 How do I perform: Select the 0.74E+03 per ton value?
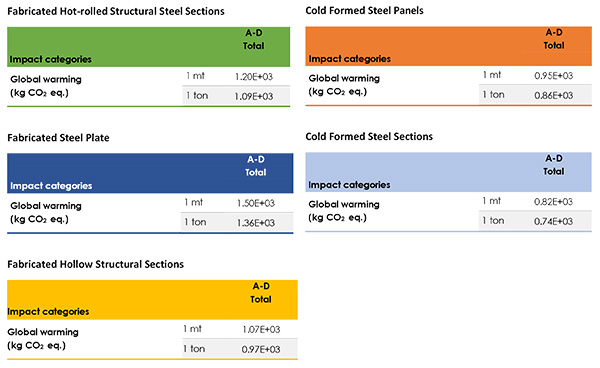pos(553,221)
